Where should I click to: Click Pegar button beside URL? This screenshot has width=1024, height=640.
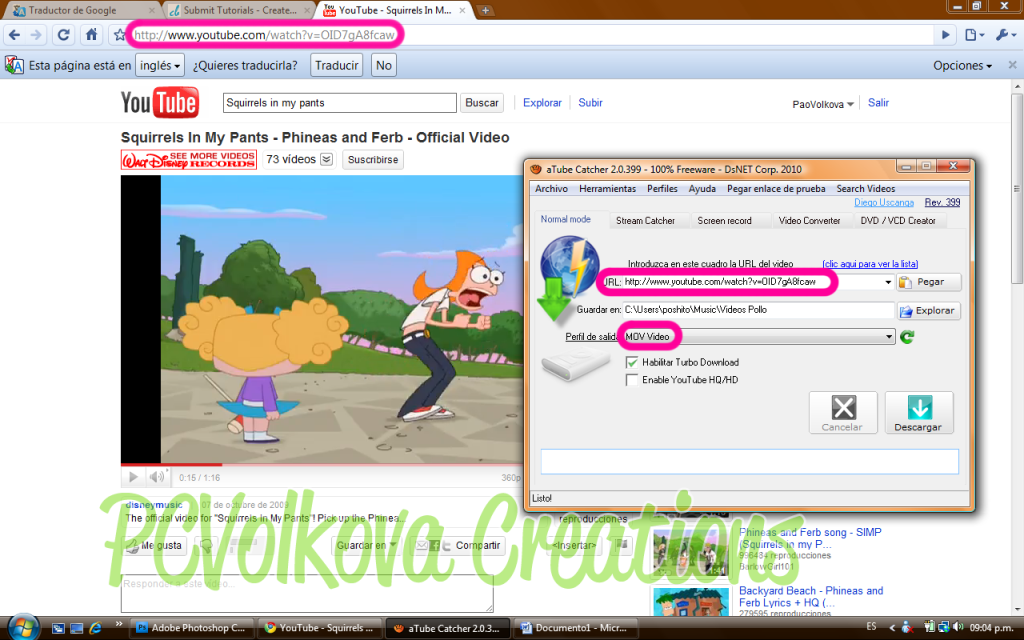click(x=929, y=282)
